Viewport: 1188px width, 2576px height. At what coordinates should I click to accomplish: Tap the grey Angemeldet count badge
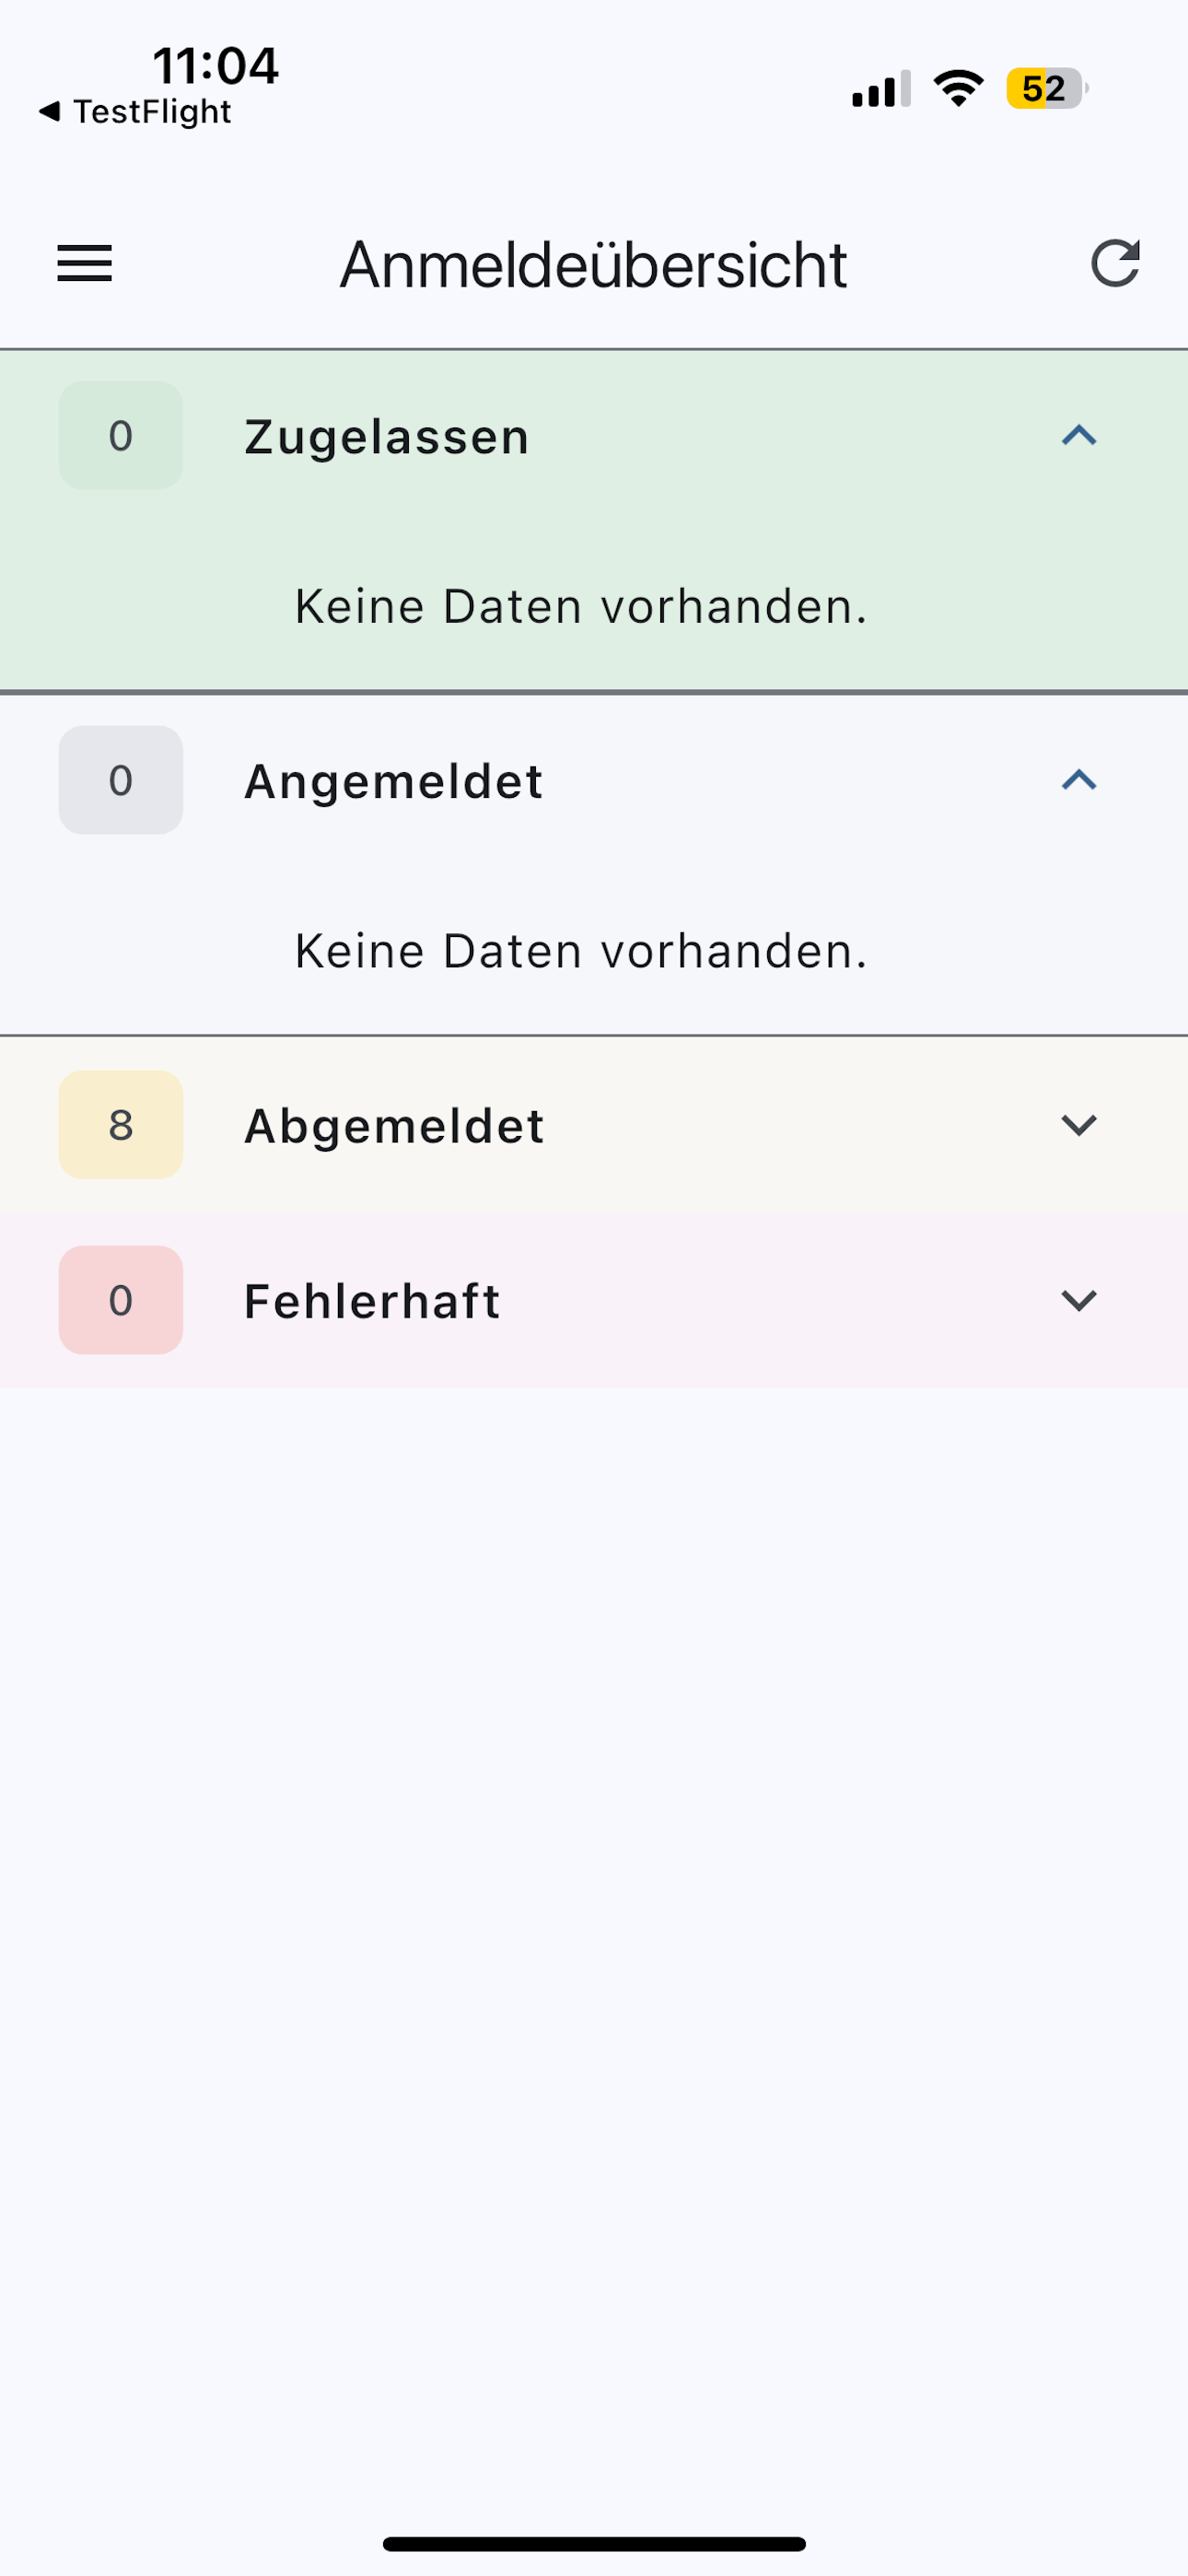point(121,780)
